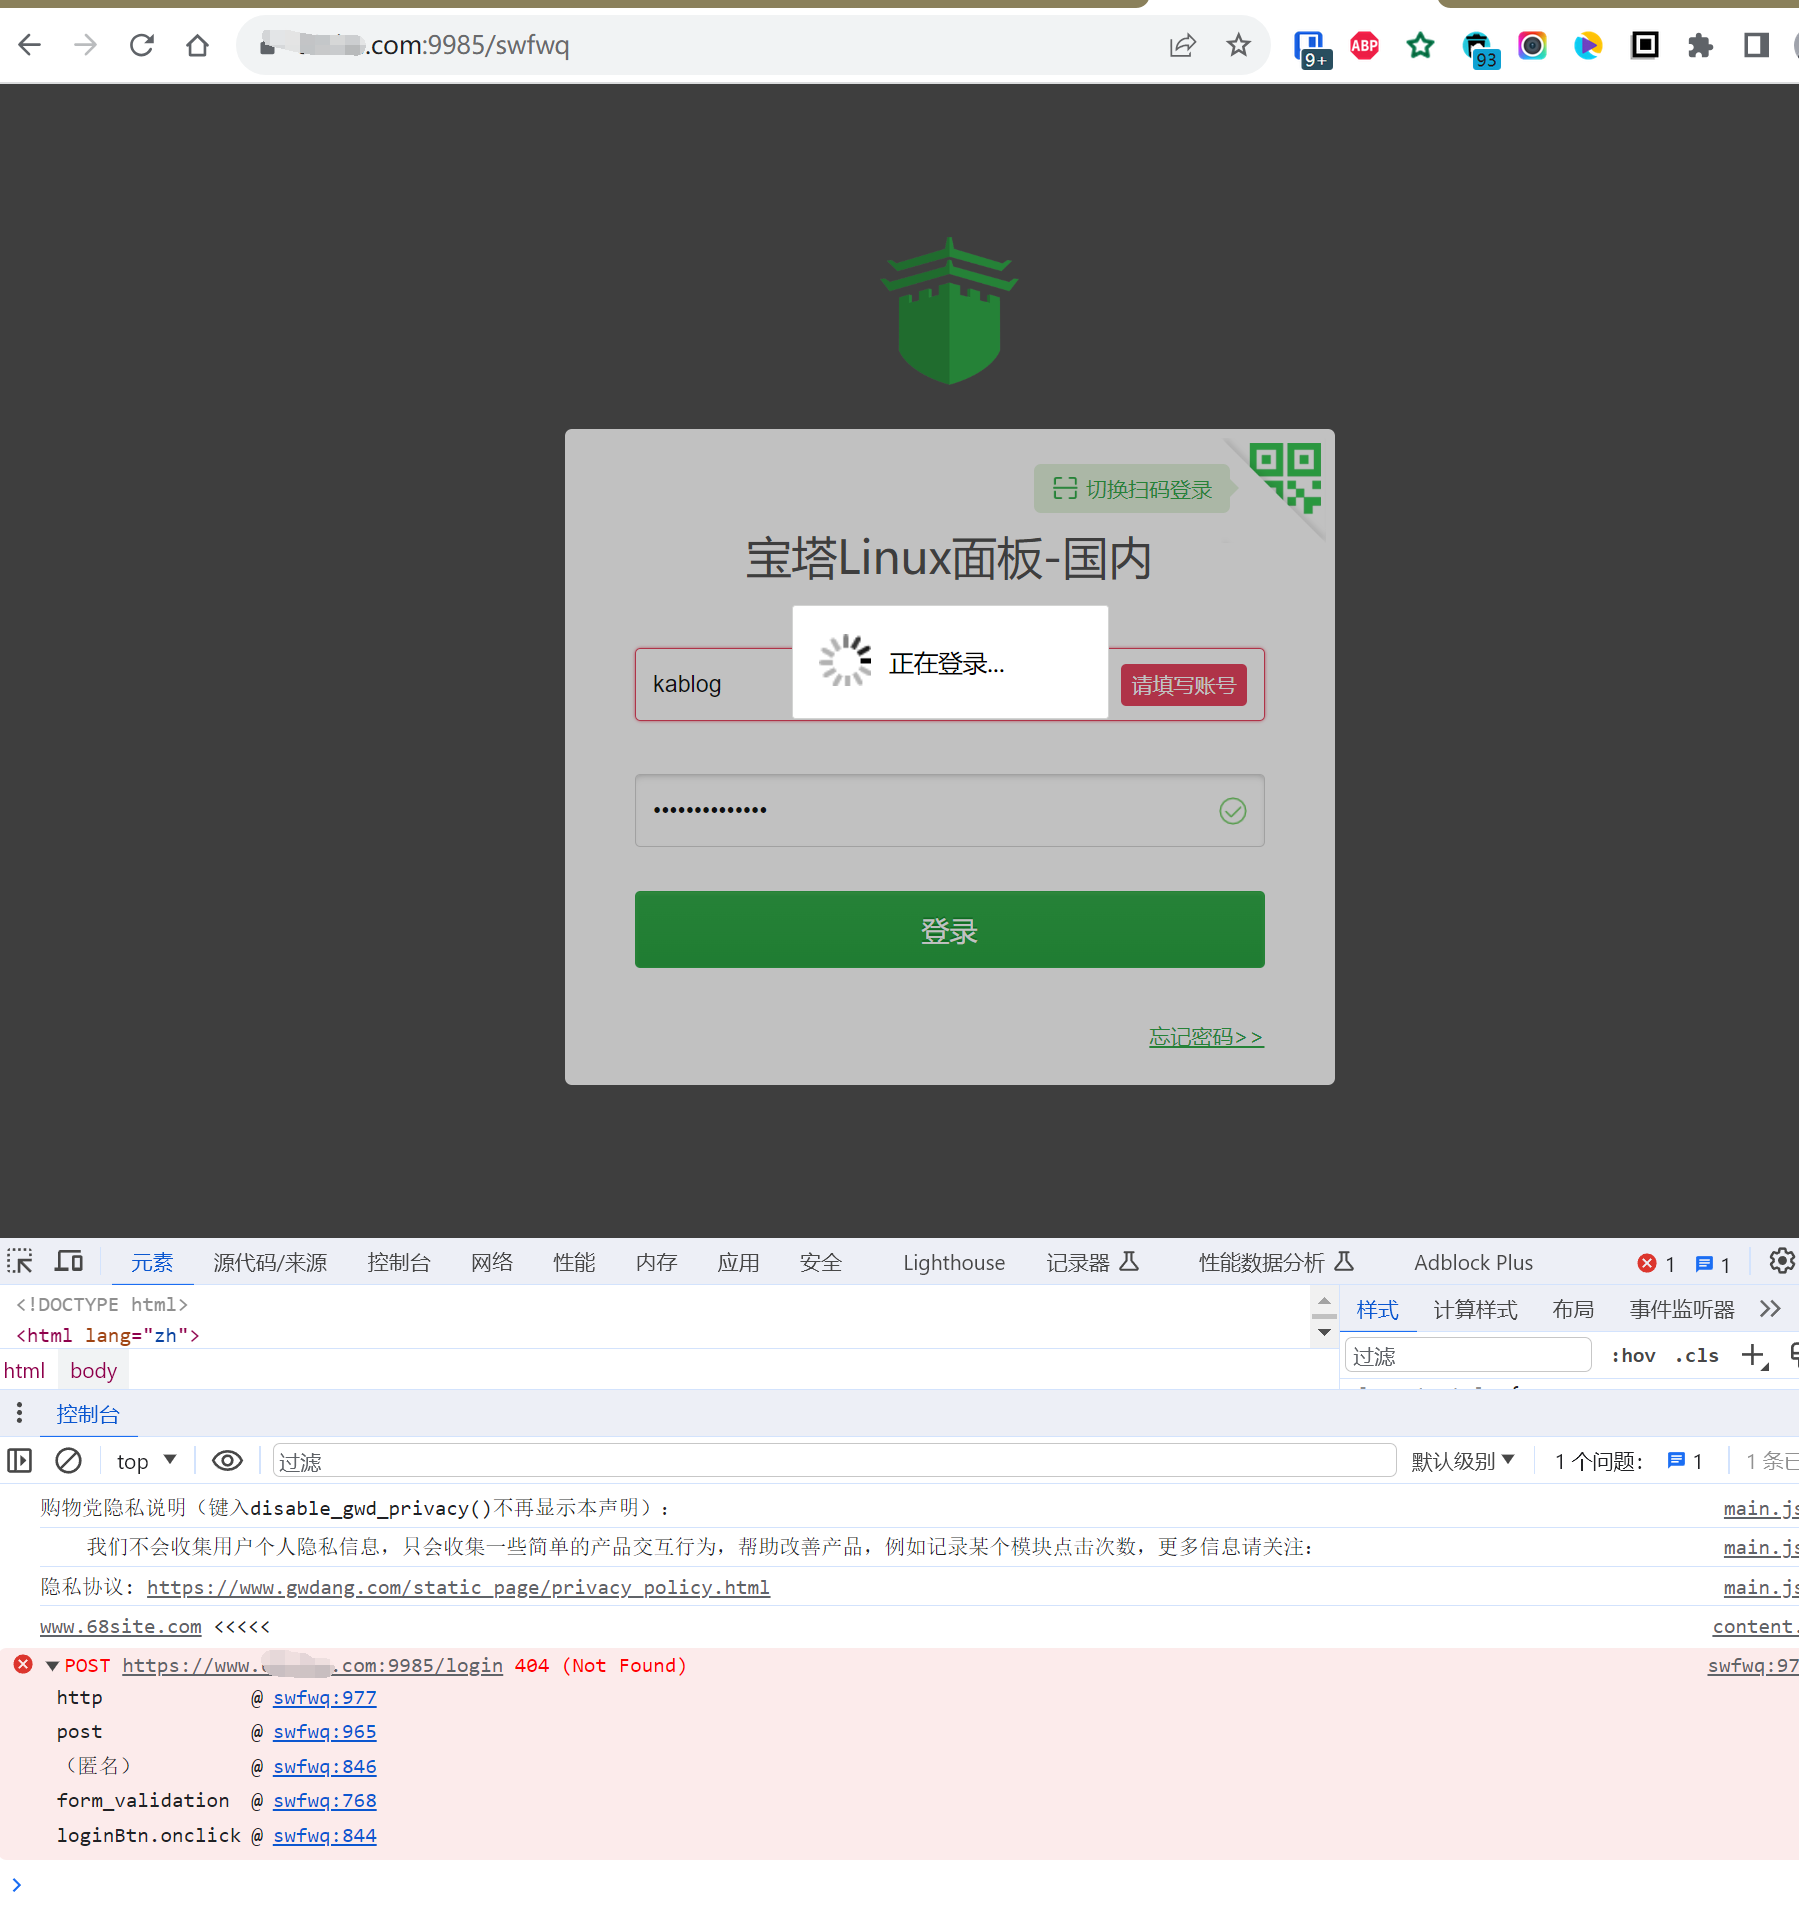The height and width of the screenshot is (1931, 1799).
Task: Toggle the browser side panel icon
Action: click(x=1756, y=45)
